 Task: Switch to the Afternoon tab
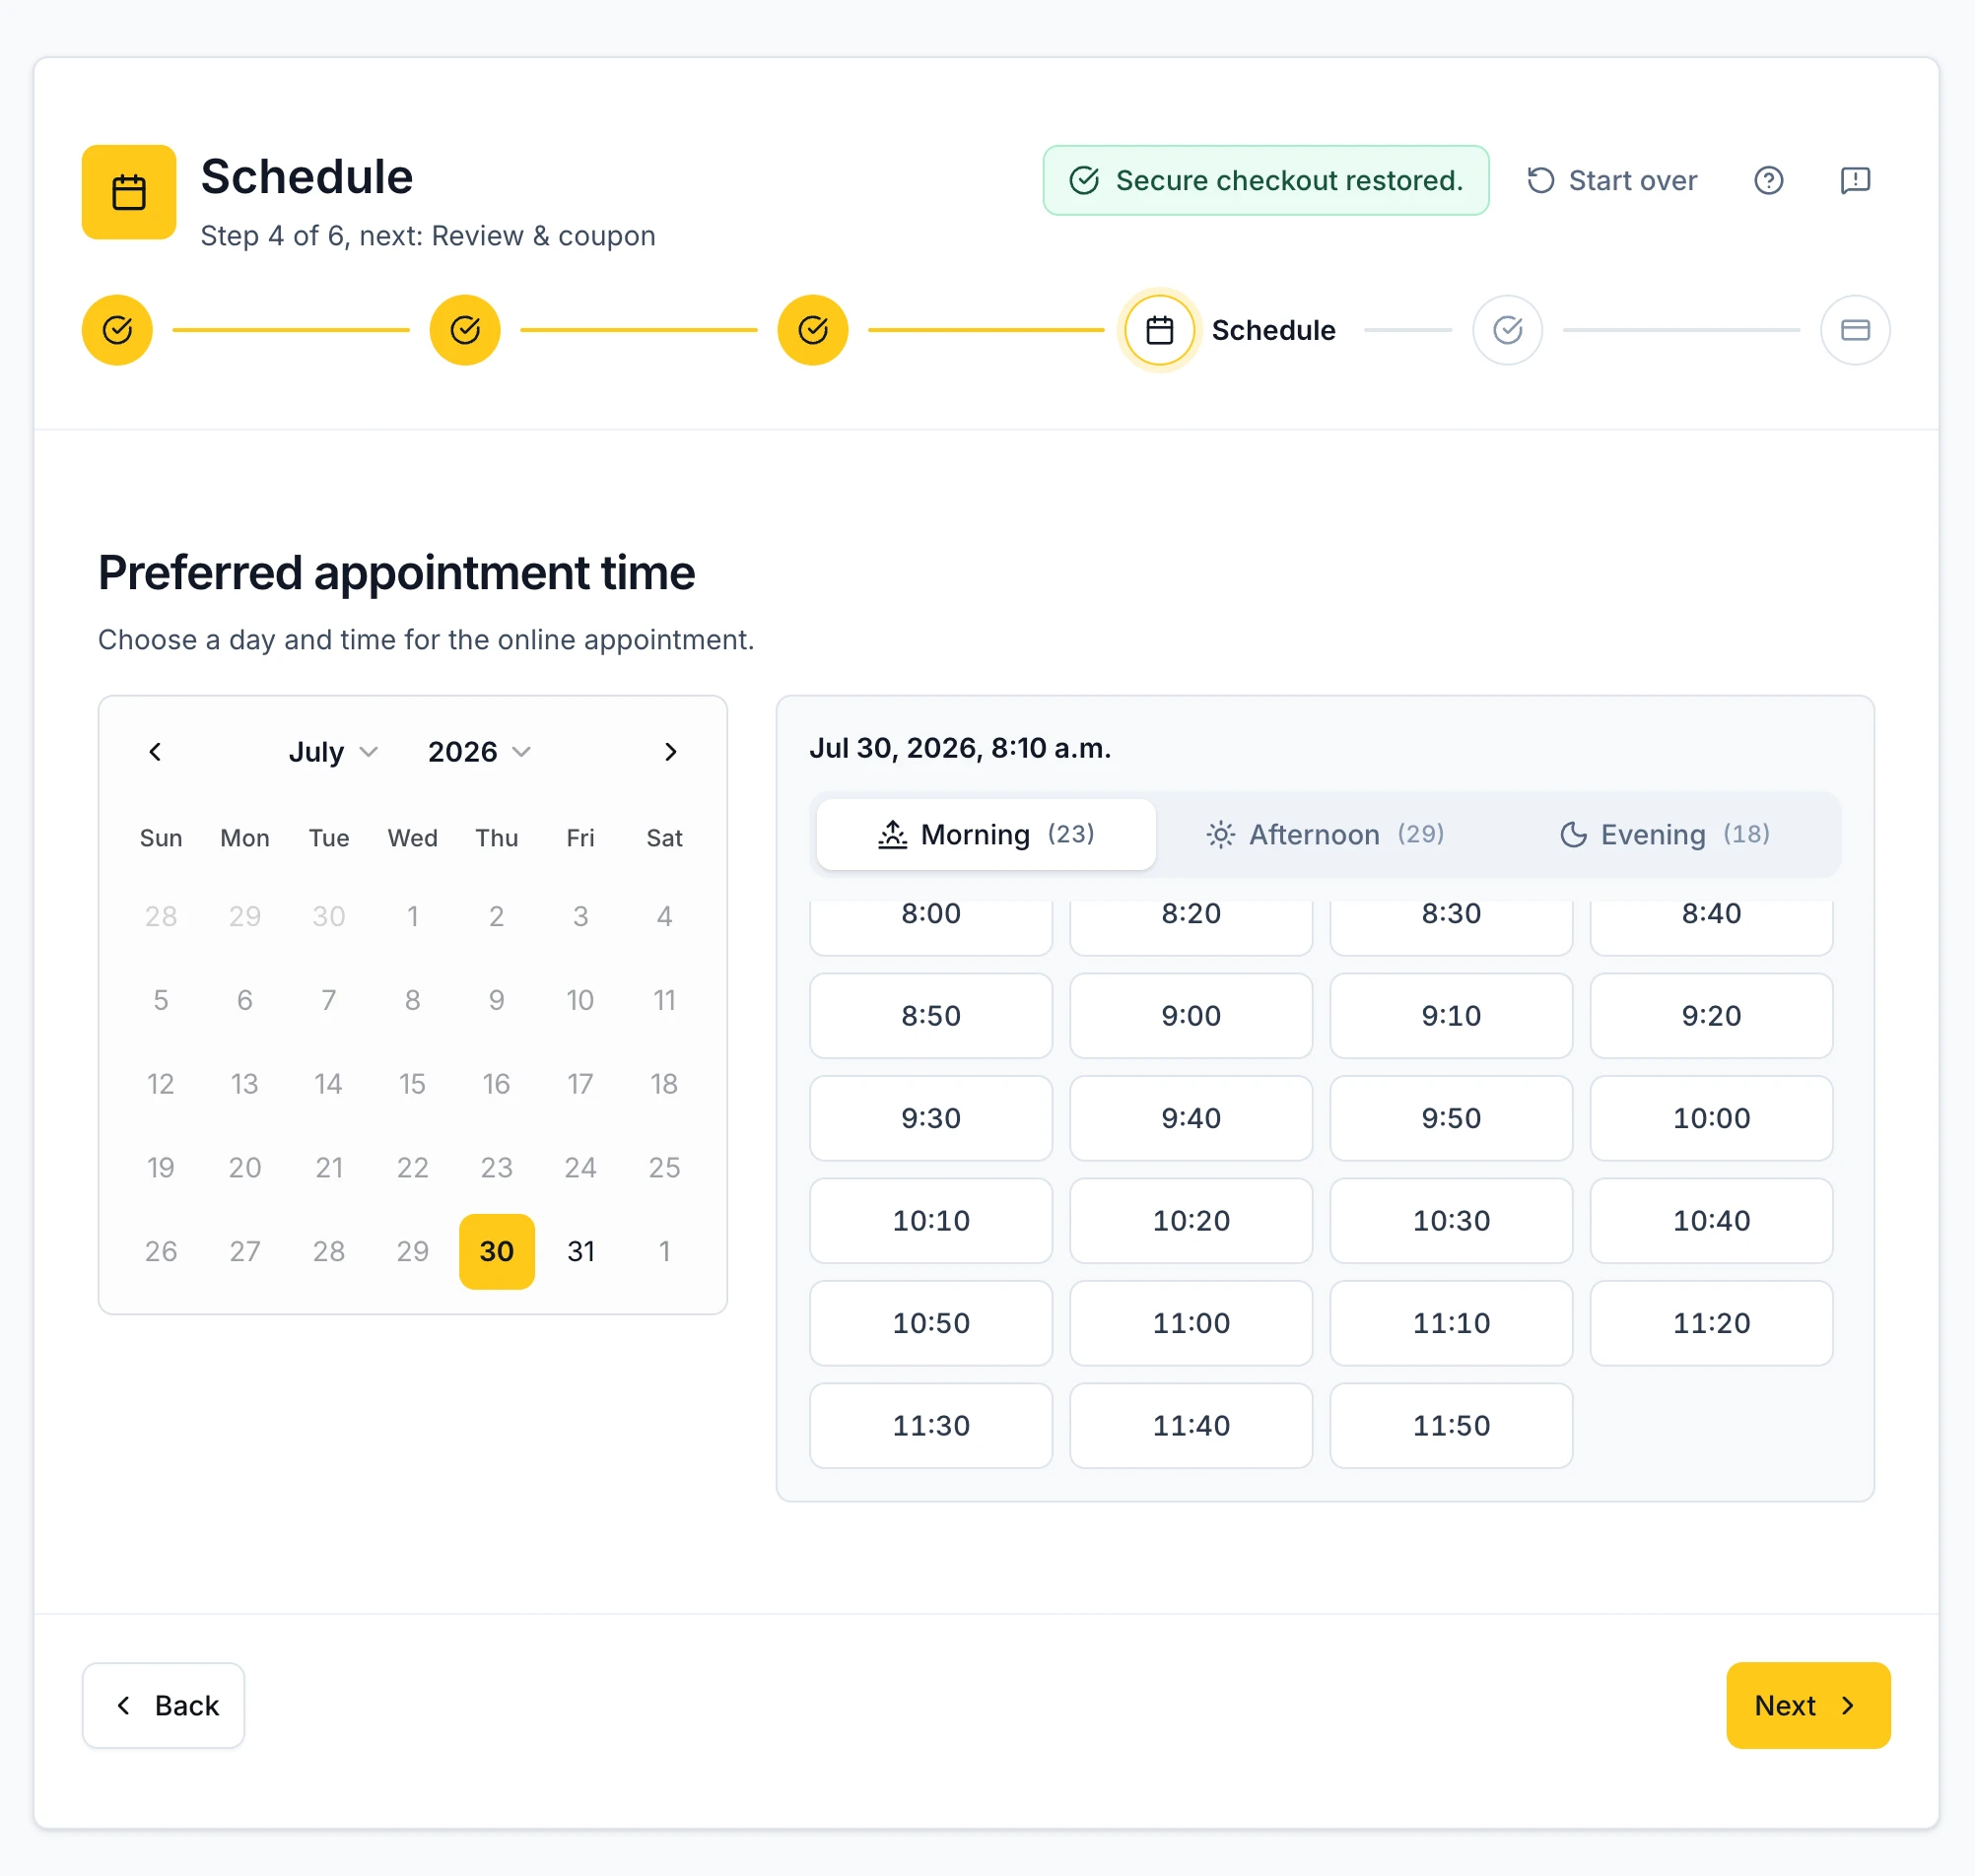[x=1325, y=835]
